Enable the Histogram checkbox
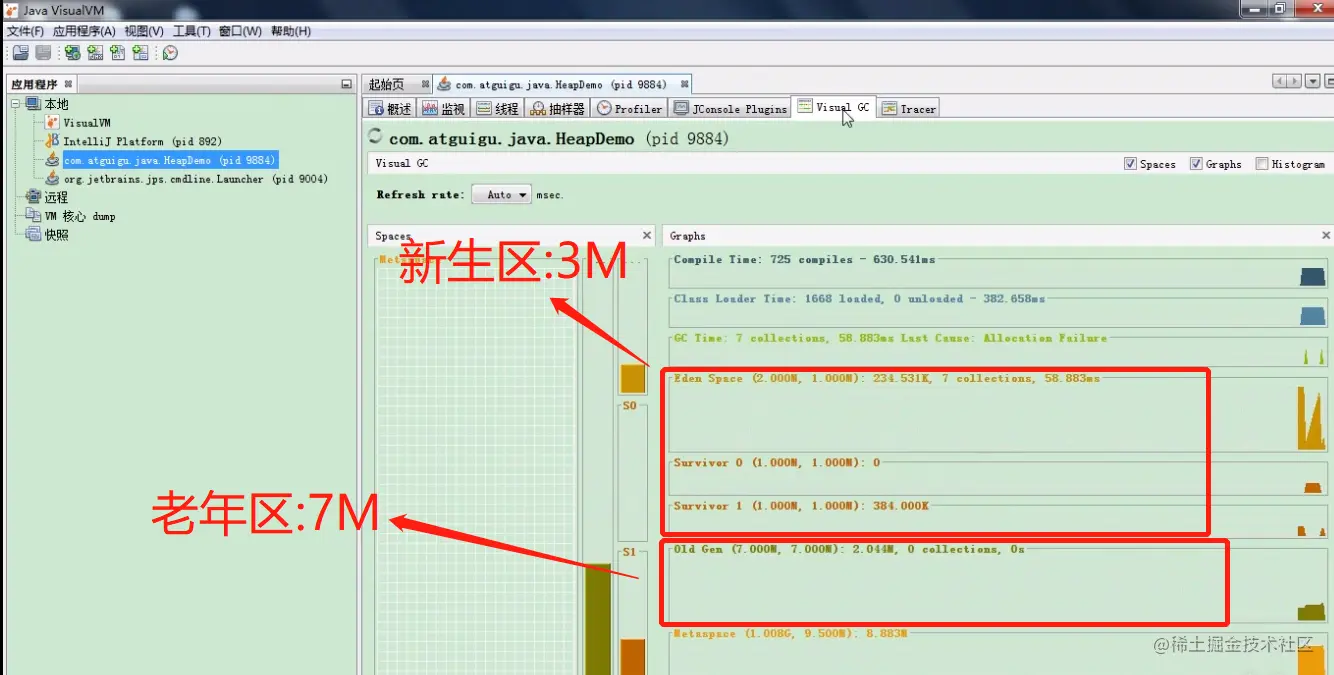This screenshot has width=1334, height=675. pos(1262,164)
